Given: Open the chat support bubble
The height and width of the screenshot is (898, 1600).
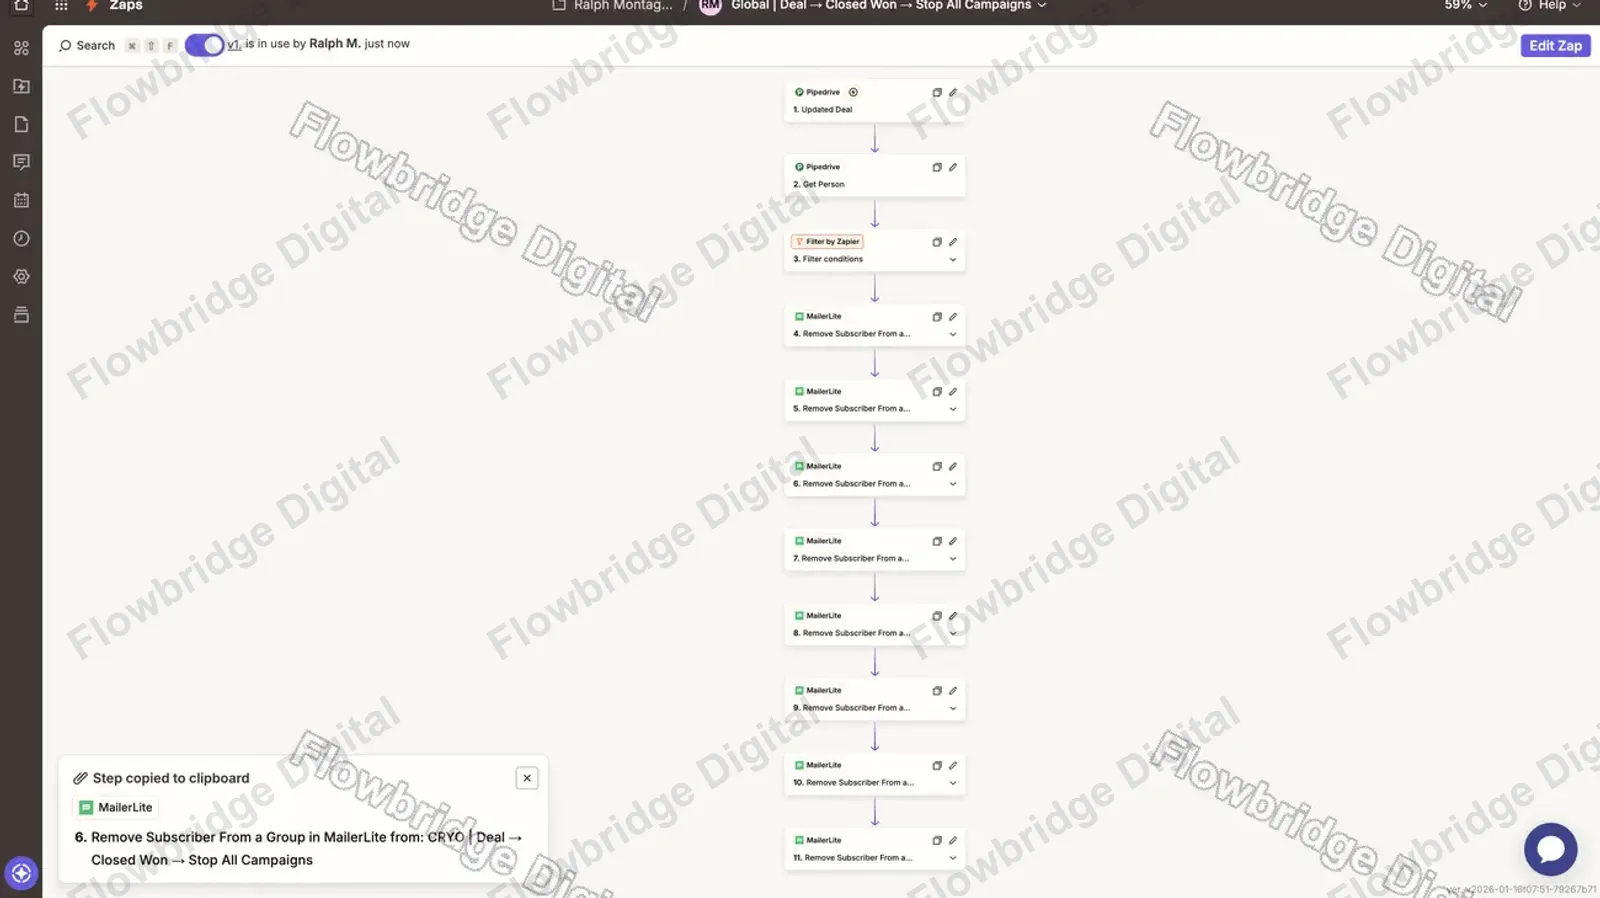Looking at the screenshot, I should 1550,849.
